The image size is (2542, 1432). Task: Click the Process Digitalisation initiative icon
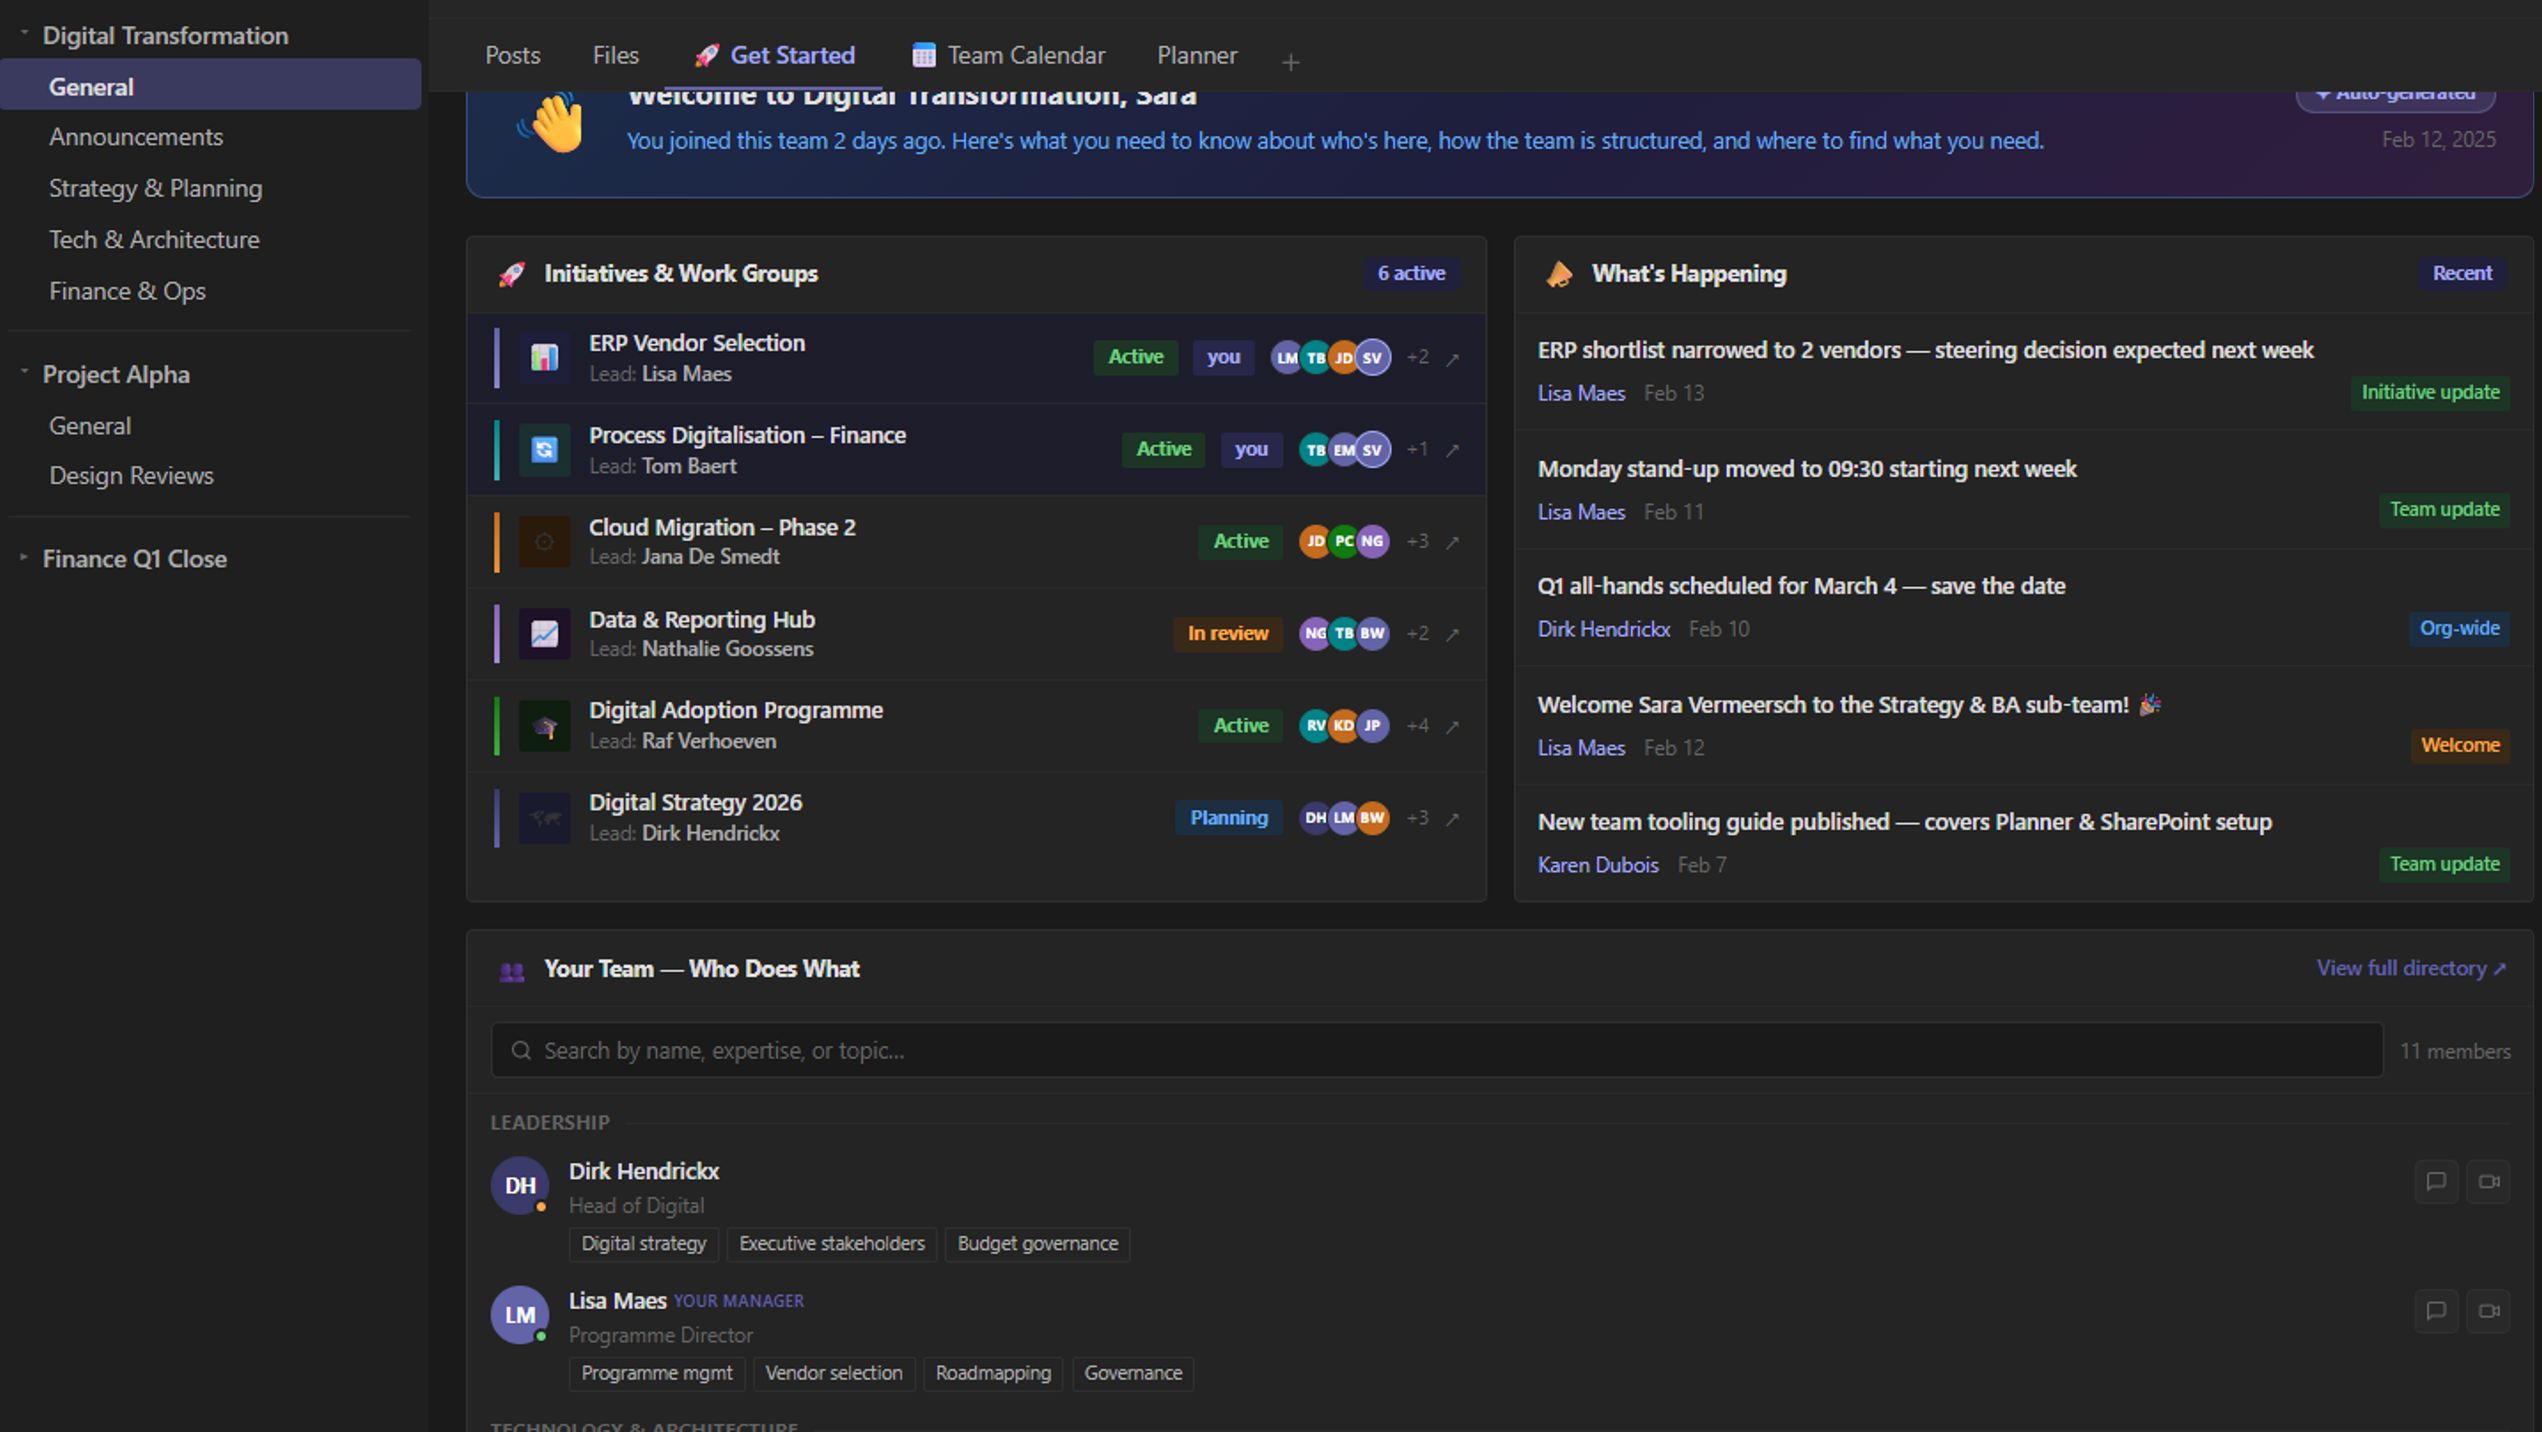click(544, 450)
